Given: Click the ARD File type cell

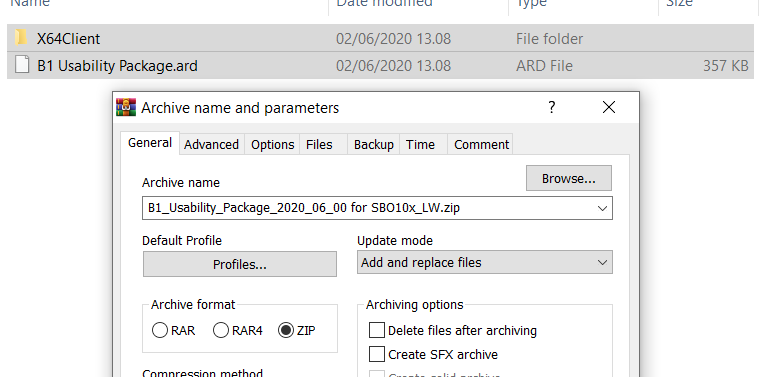Looking at the screenshot, I should 544,66.
